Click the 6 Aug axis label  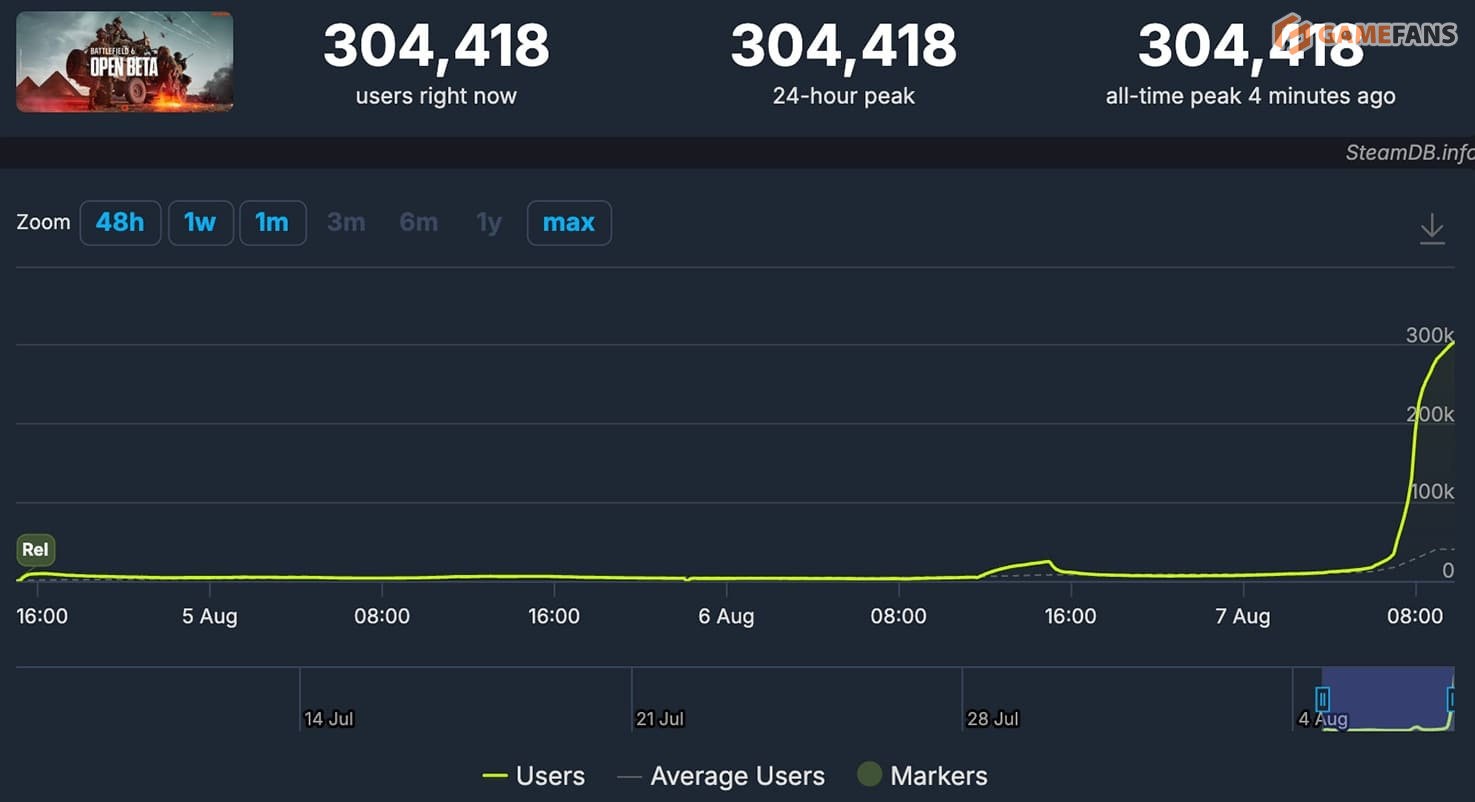click(726, 617)
